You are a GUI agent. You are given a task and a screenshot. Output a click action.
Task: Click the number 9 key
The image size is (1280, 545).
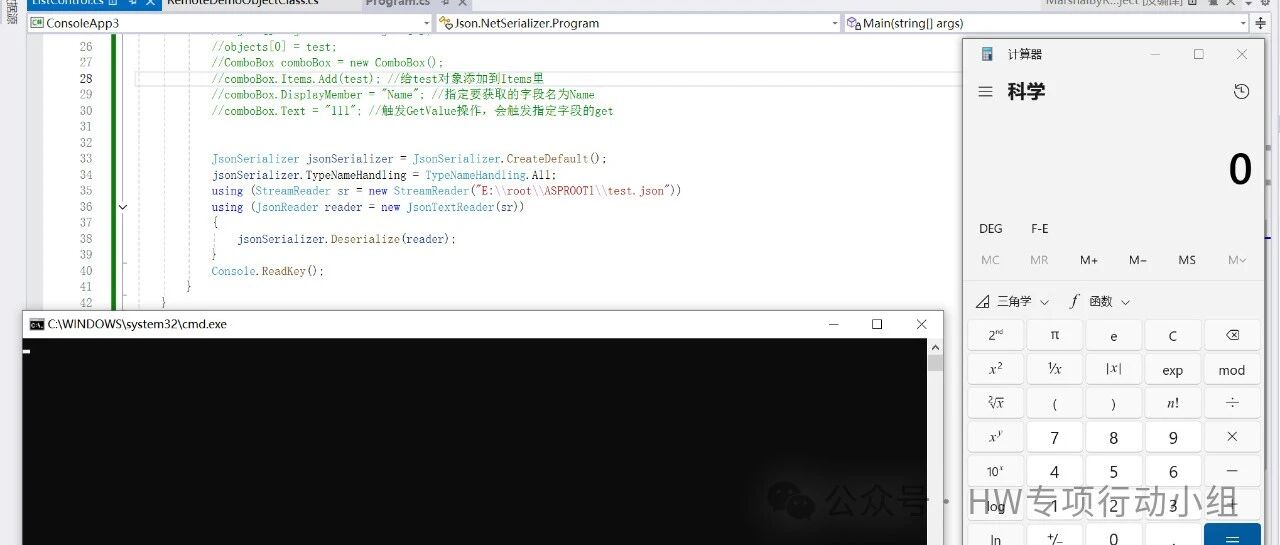click(1172, 437)
